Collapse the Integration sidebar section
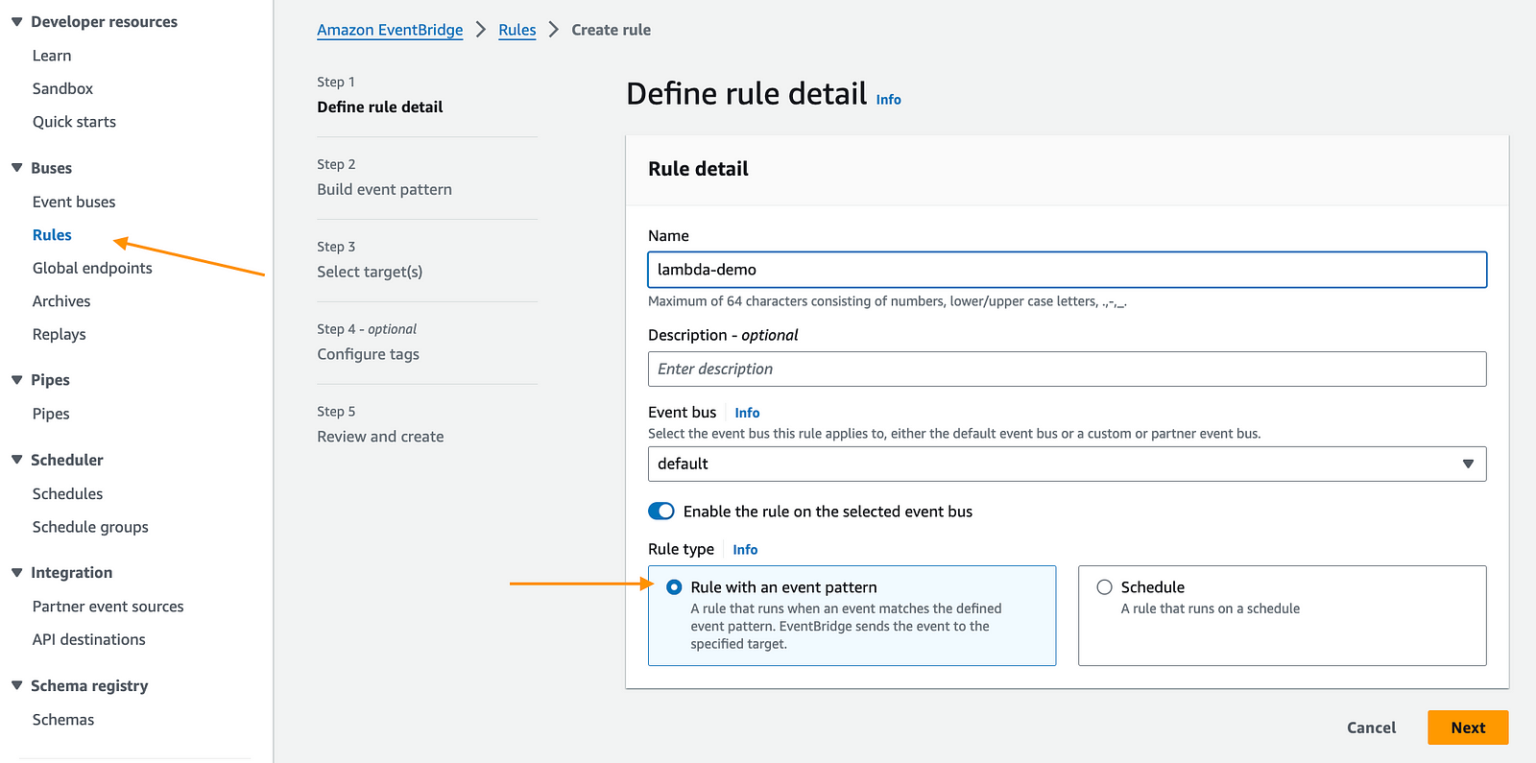 point(16,572)
